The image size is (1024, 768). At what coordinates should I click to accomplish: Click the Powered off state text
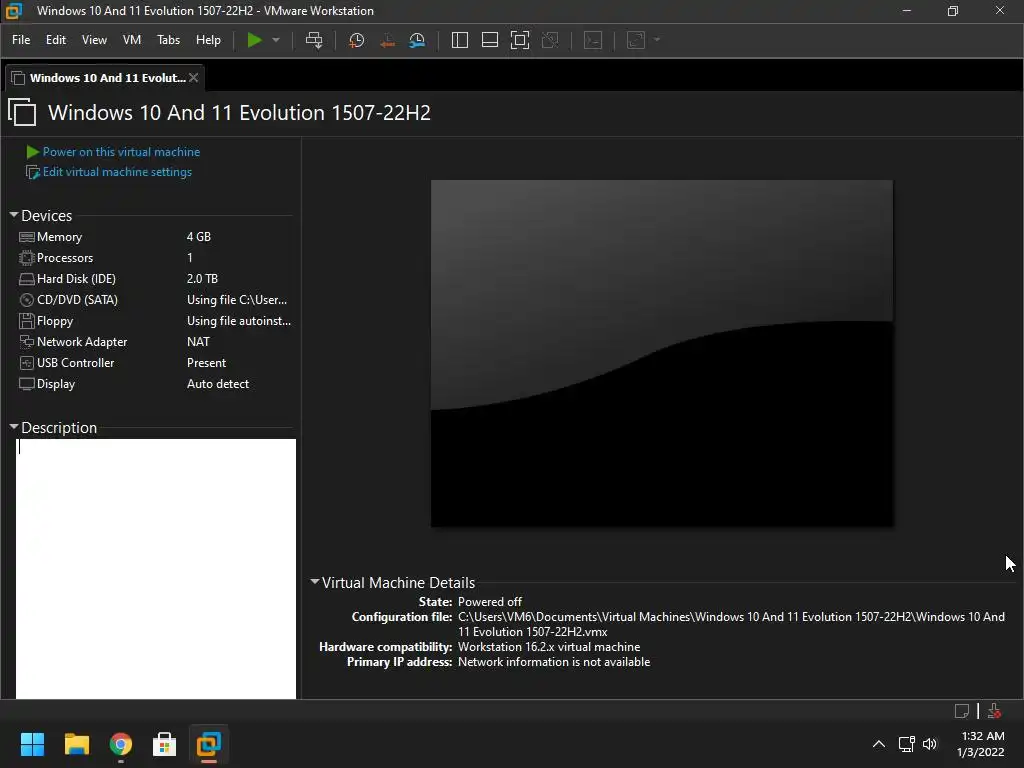coord(490,601)
